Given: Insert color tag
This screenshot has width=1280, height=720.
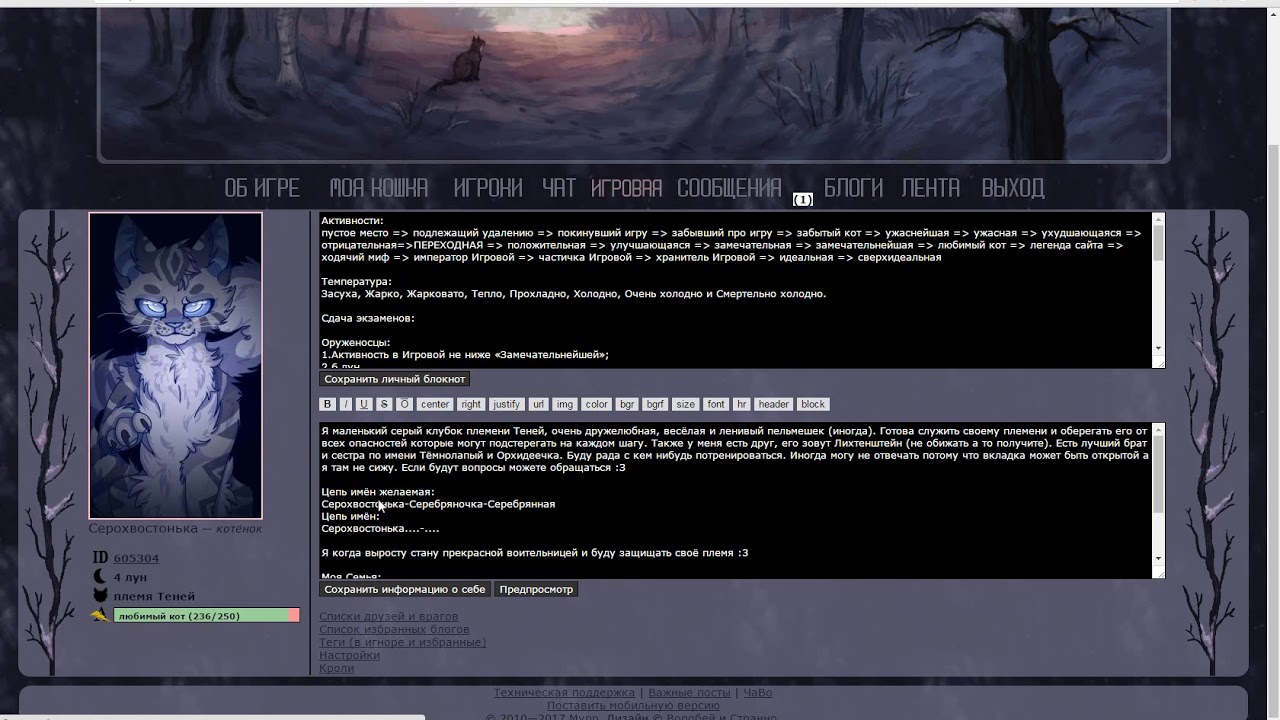Looking at the screenshot, I should [x=597, y=404].
